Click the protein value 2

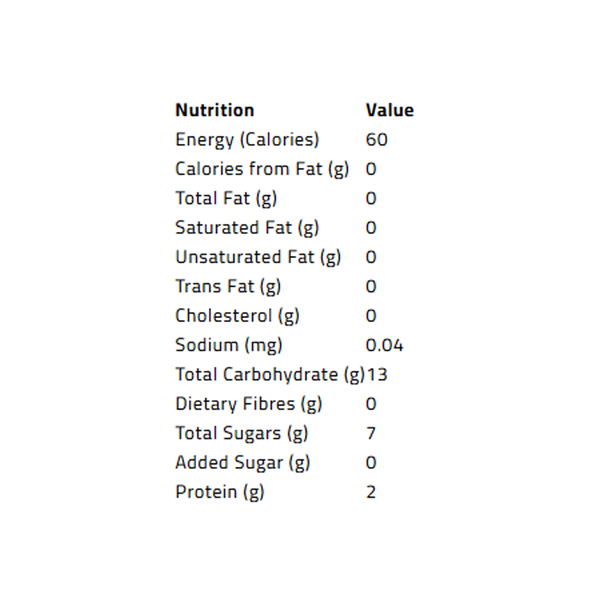tap(371, 492)
